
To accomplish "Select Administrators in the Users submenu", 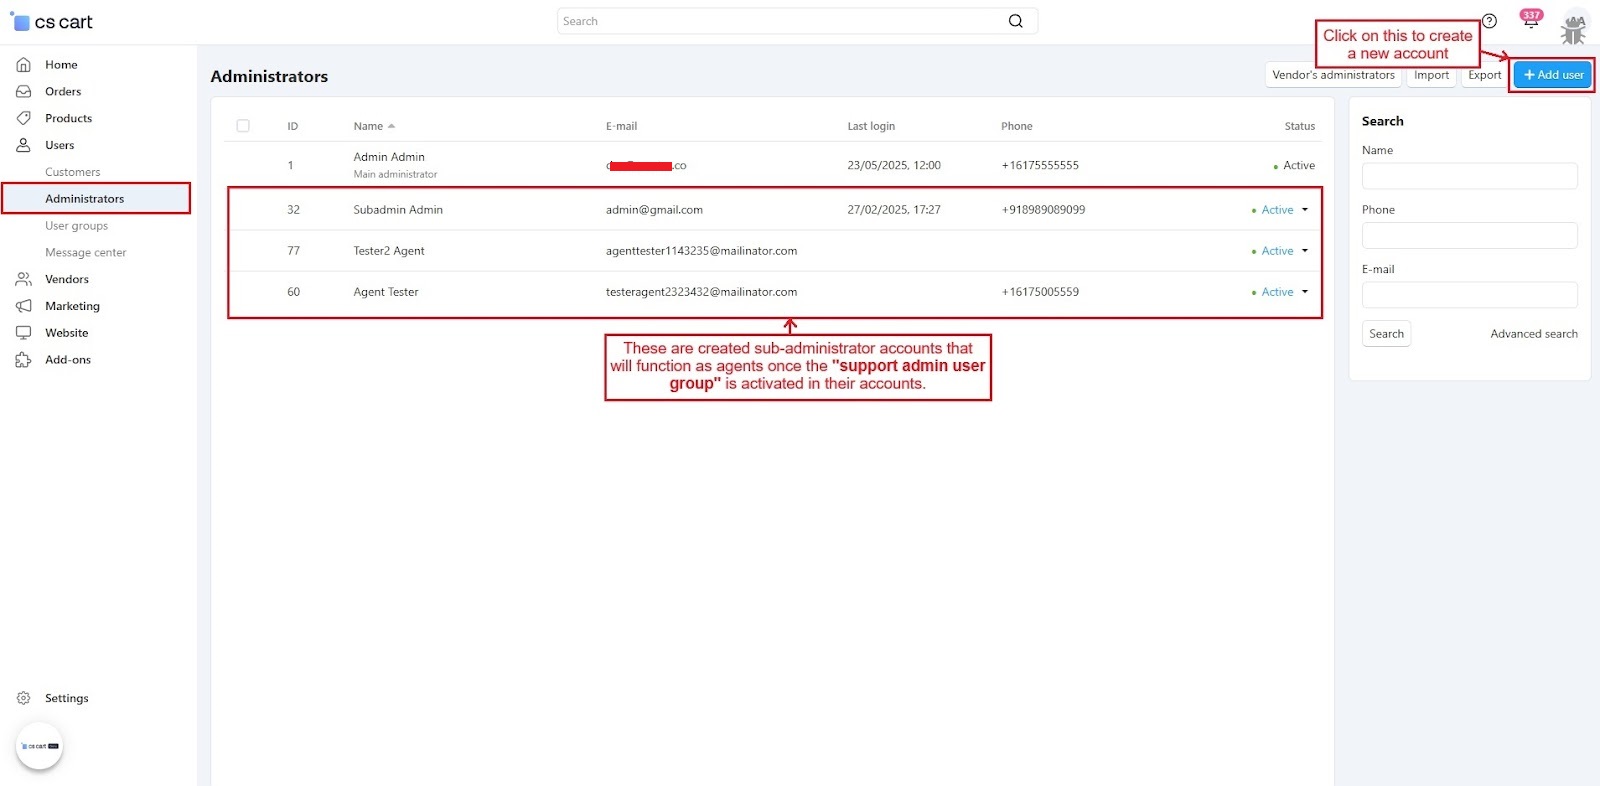I will click(x=85, y=199).
